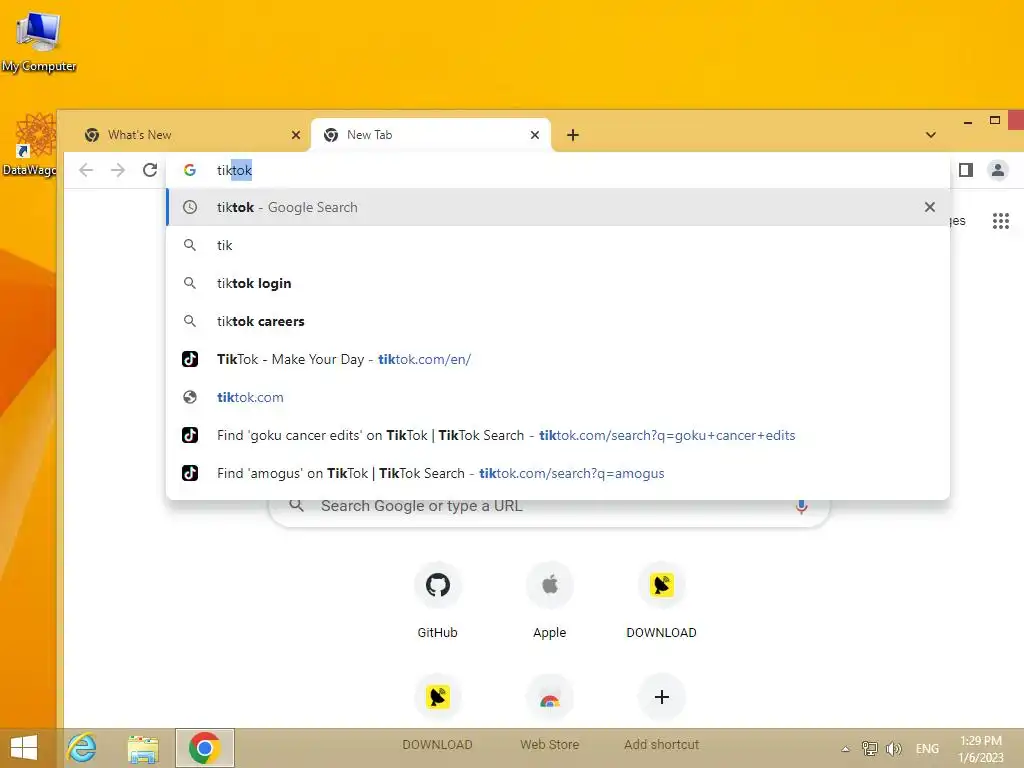Open the My Computer desktop icon
Viewport: 1024px width, 768px height.
tap(39, 40)
